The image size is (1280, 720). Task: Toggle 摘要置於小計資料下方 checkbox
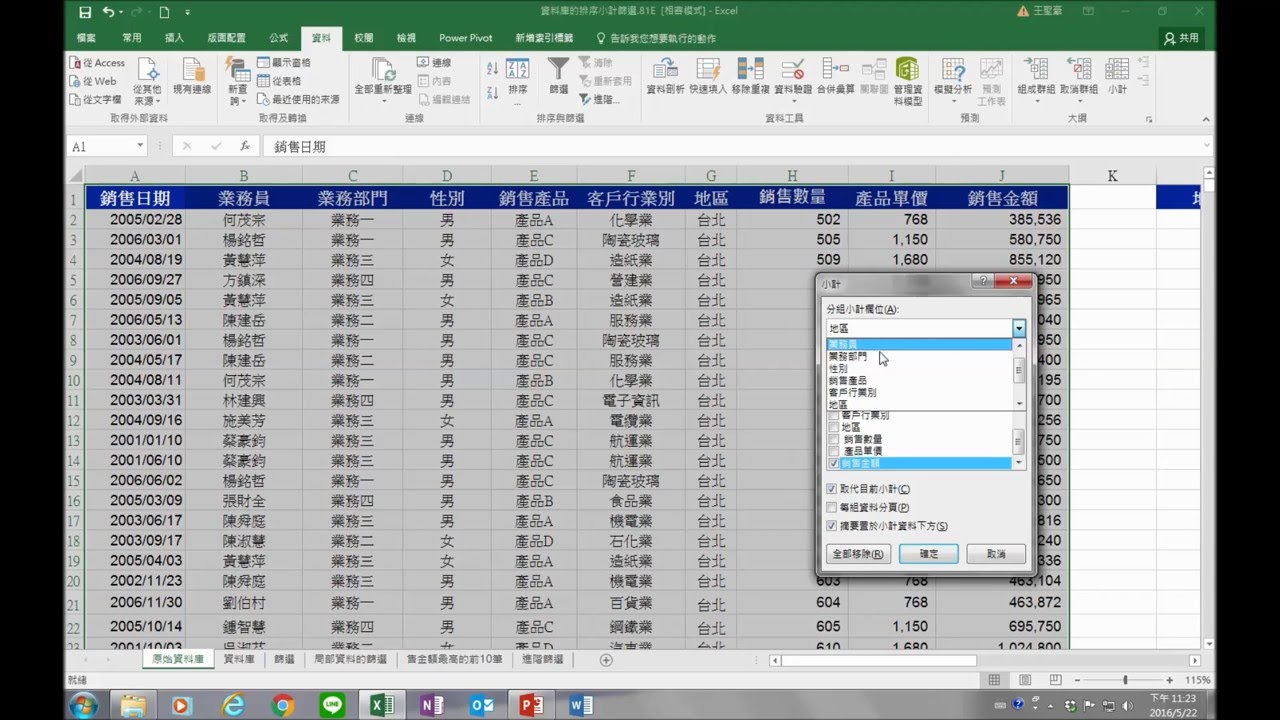pos(832,526)
